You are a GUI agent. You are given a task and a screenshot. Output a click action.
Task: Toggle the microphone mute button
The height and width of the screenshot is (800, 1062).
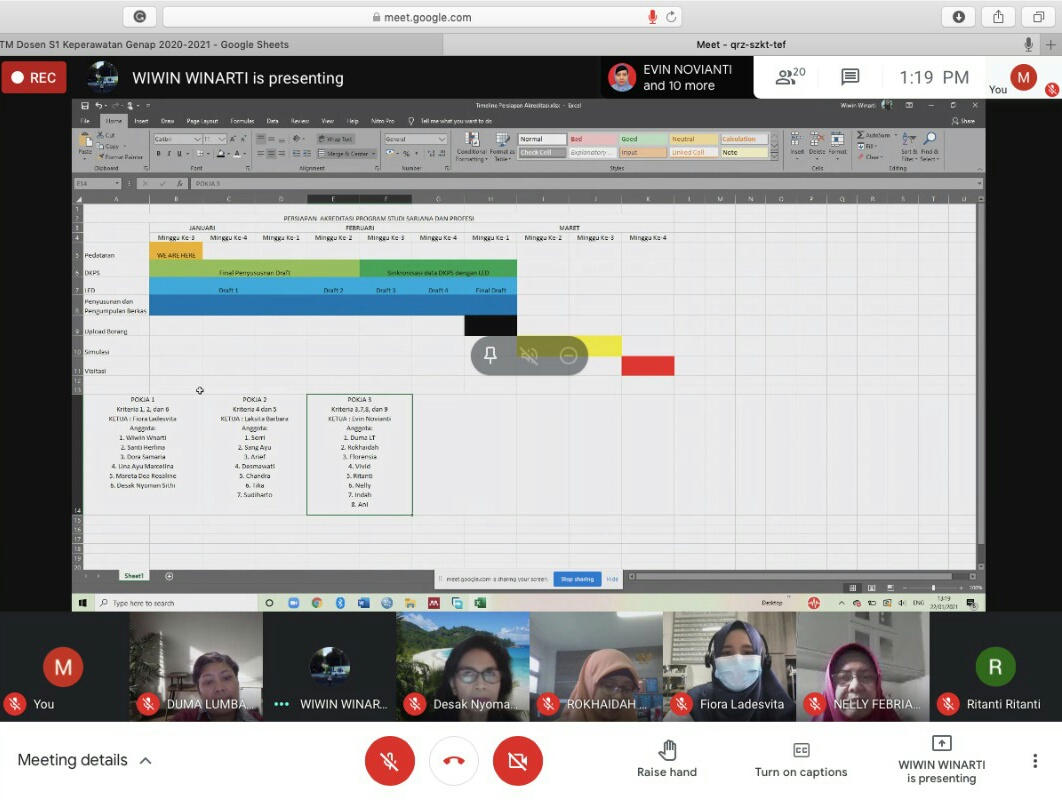point(390,761)
